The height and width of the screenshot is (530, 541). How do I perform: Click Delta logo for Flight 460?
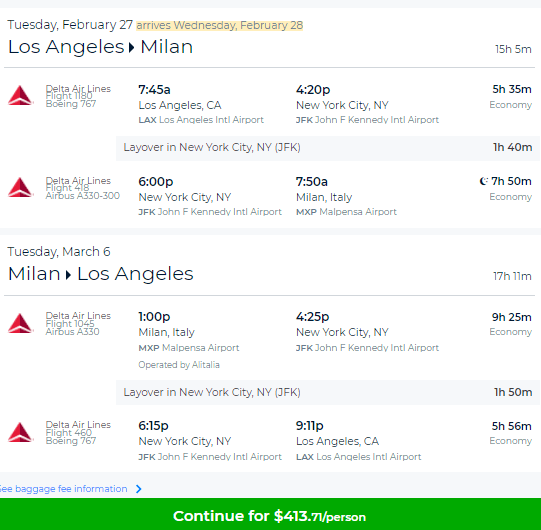tap(20, 432)
